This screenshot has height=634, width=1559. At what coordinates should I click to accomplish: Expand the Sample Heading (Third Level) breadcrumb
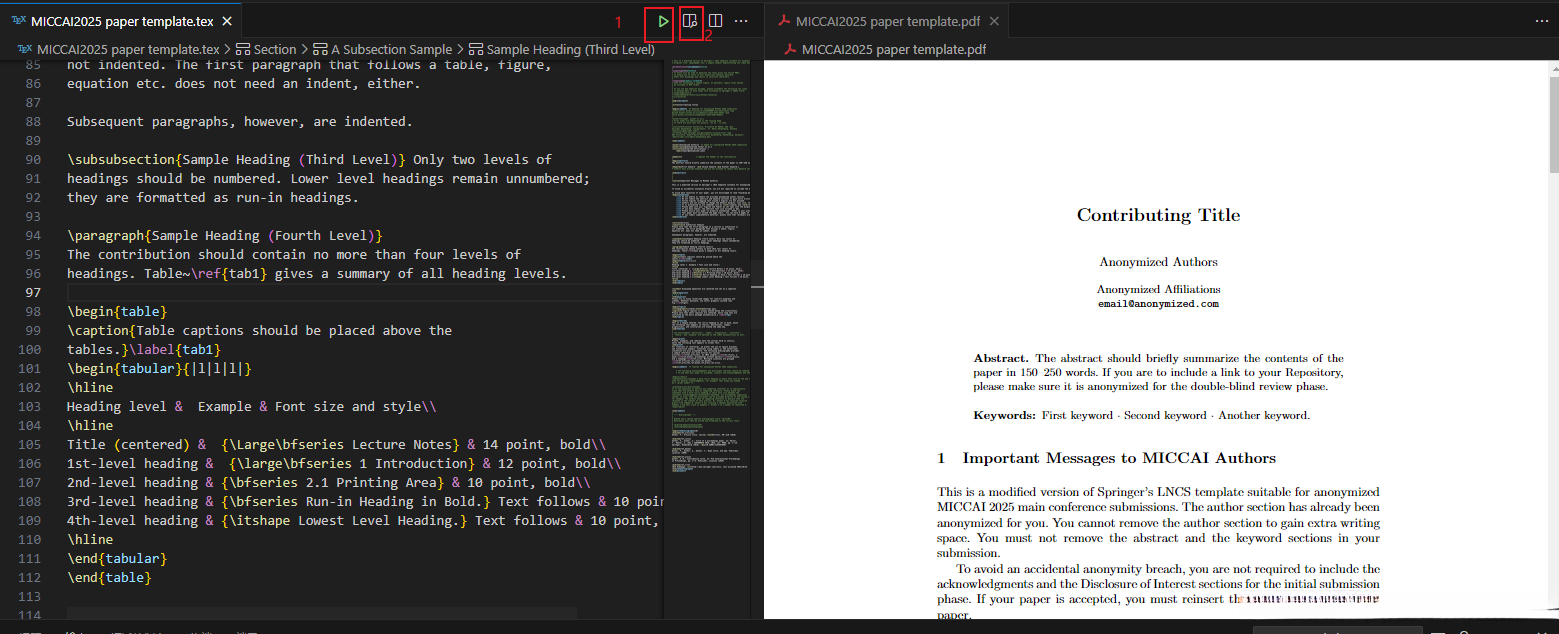pos(570,49)
